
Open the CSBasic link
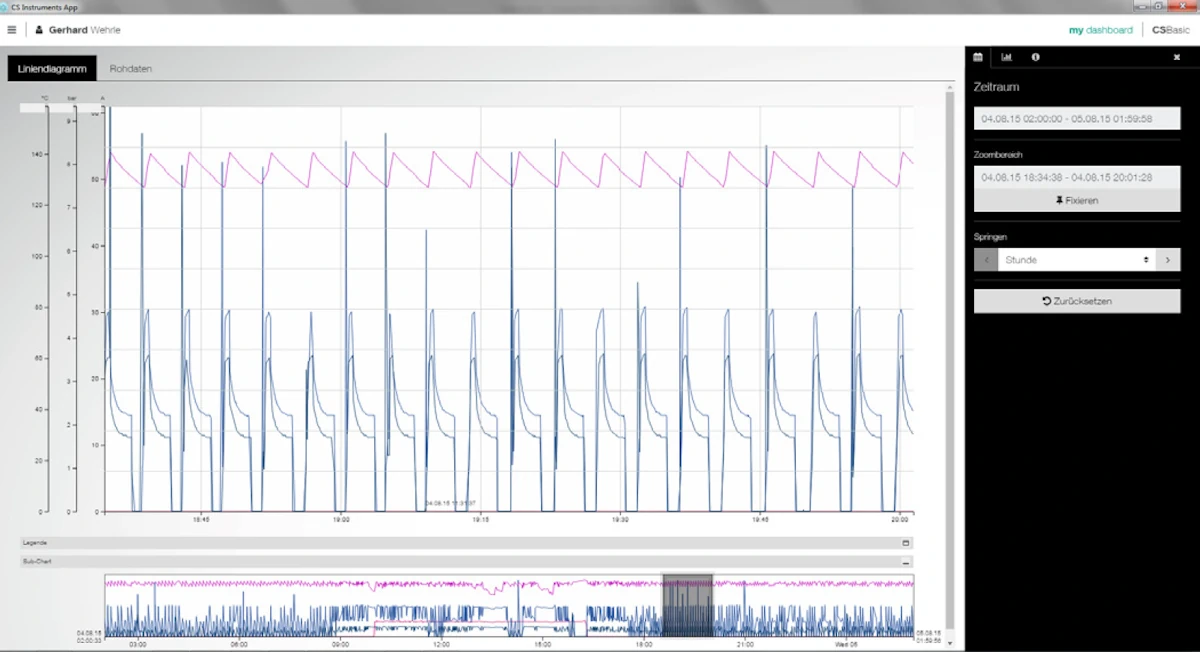point(1172,30)
